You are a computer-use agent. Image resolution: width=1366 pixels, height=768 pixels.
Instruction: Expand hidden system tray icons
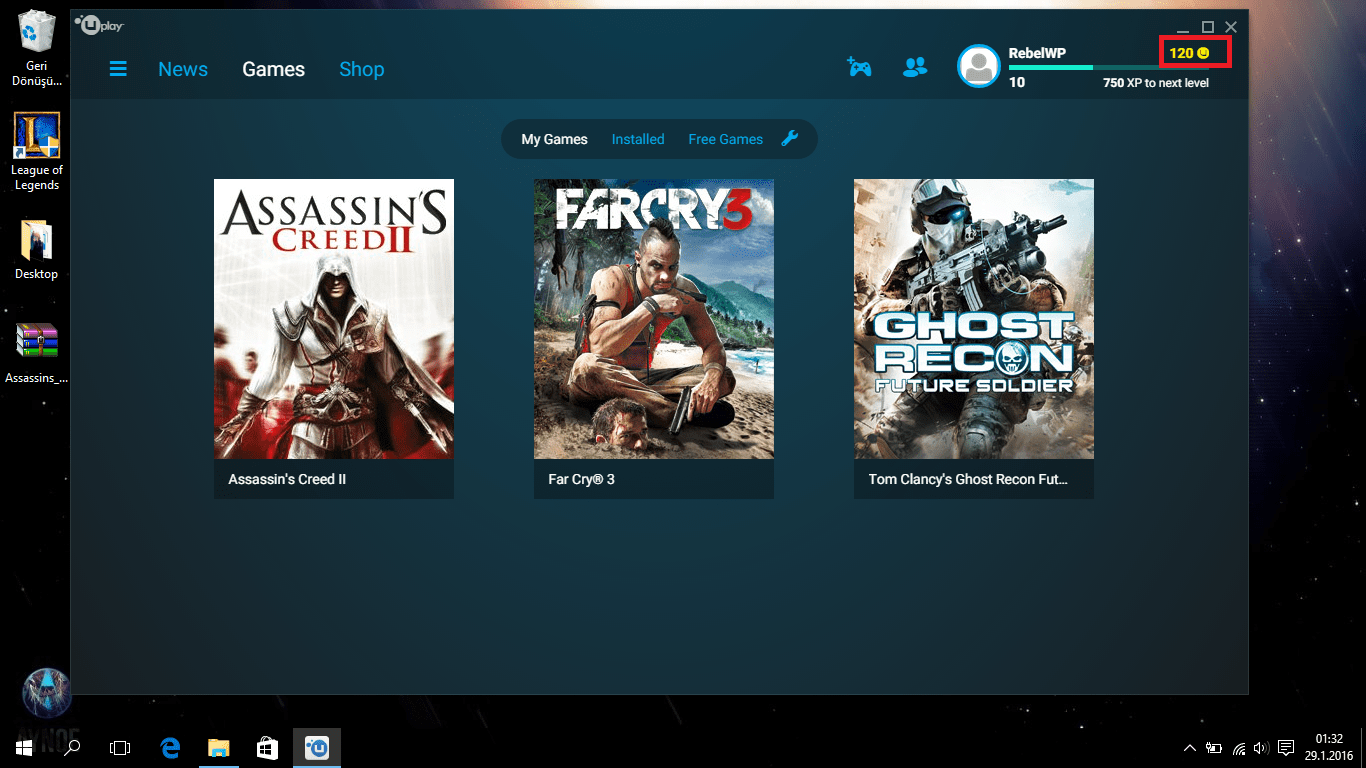(x=1190, y=747)
